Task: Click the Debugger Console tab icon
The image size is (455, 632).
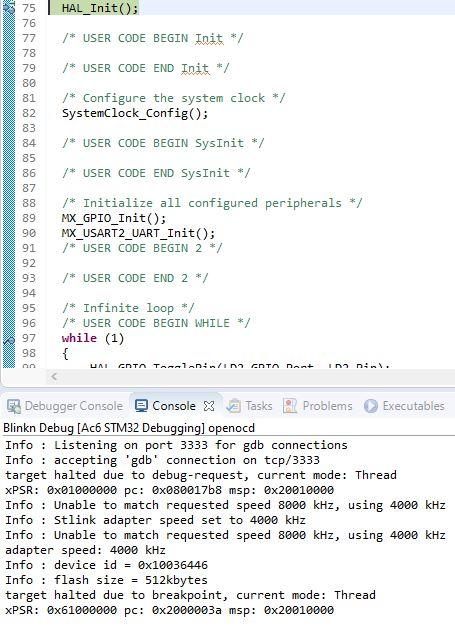Action: [14, 406]
